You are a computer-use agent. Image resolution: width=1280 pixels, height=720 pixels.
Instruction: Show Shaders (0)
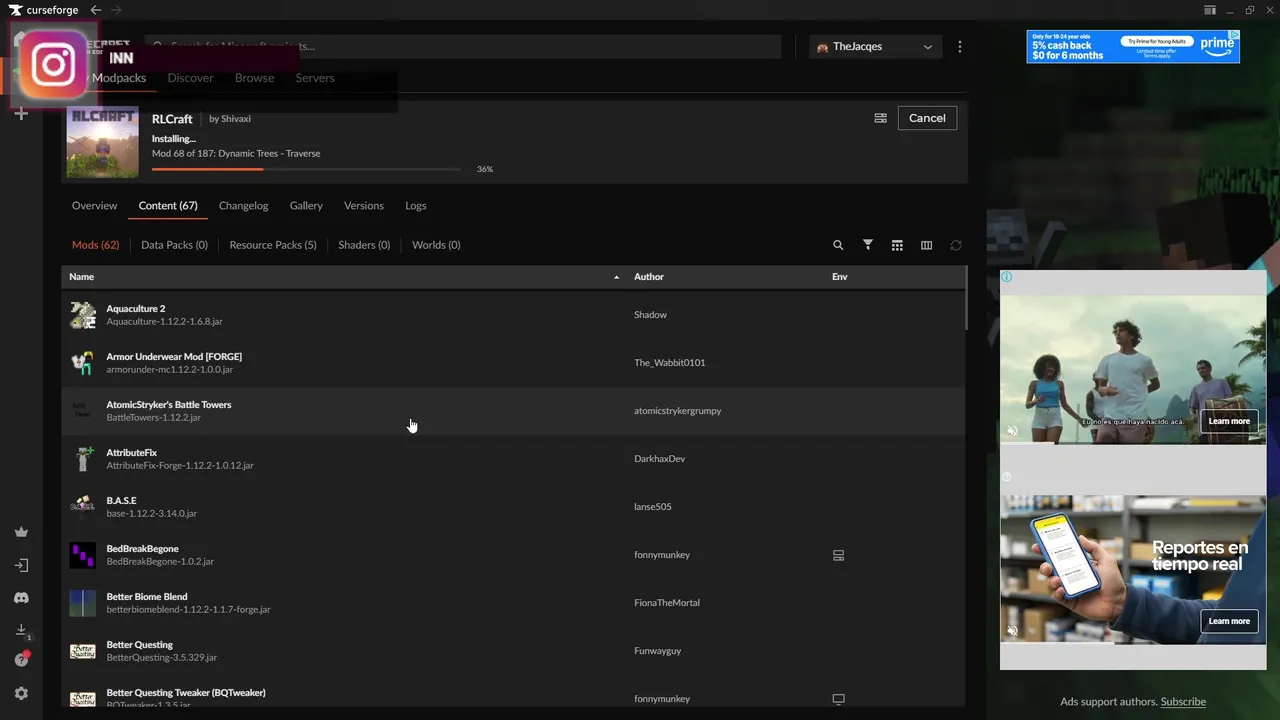[364, 245]
